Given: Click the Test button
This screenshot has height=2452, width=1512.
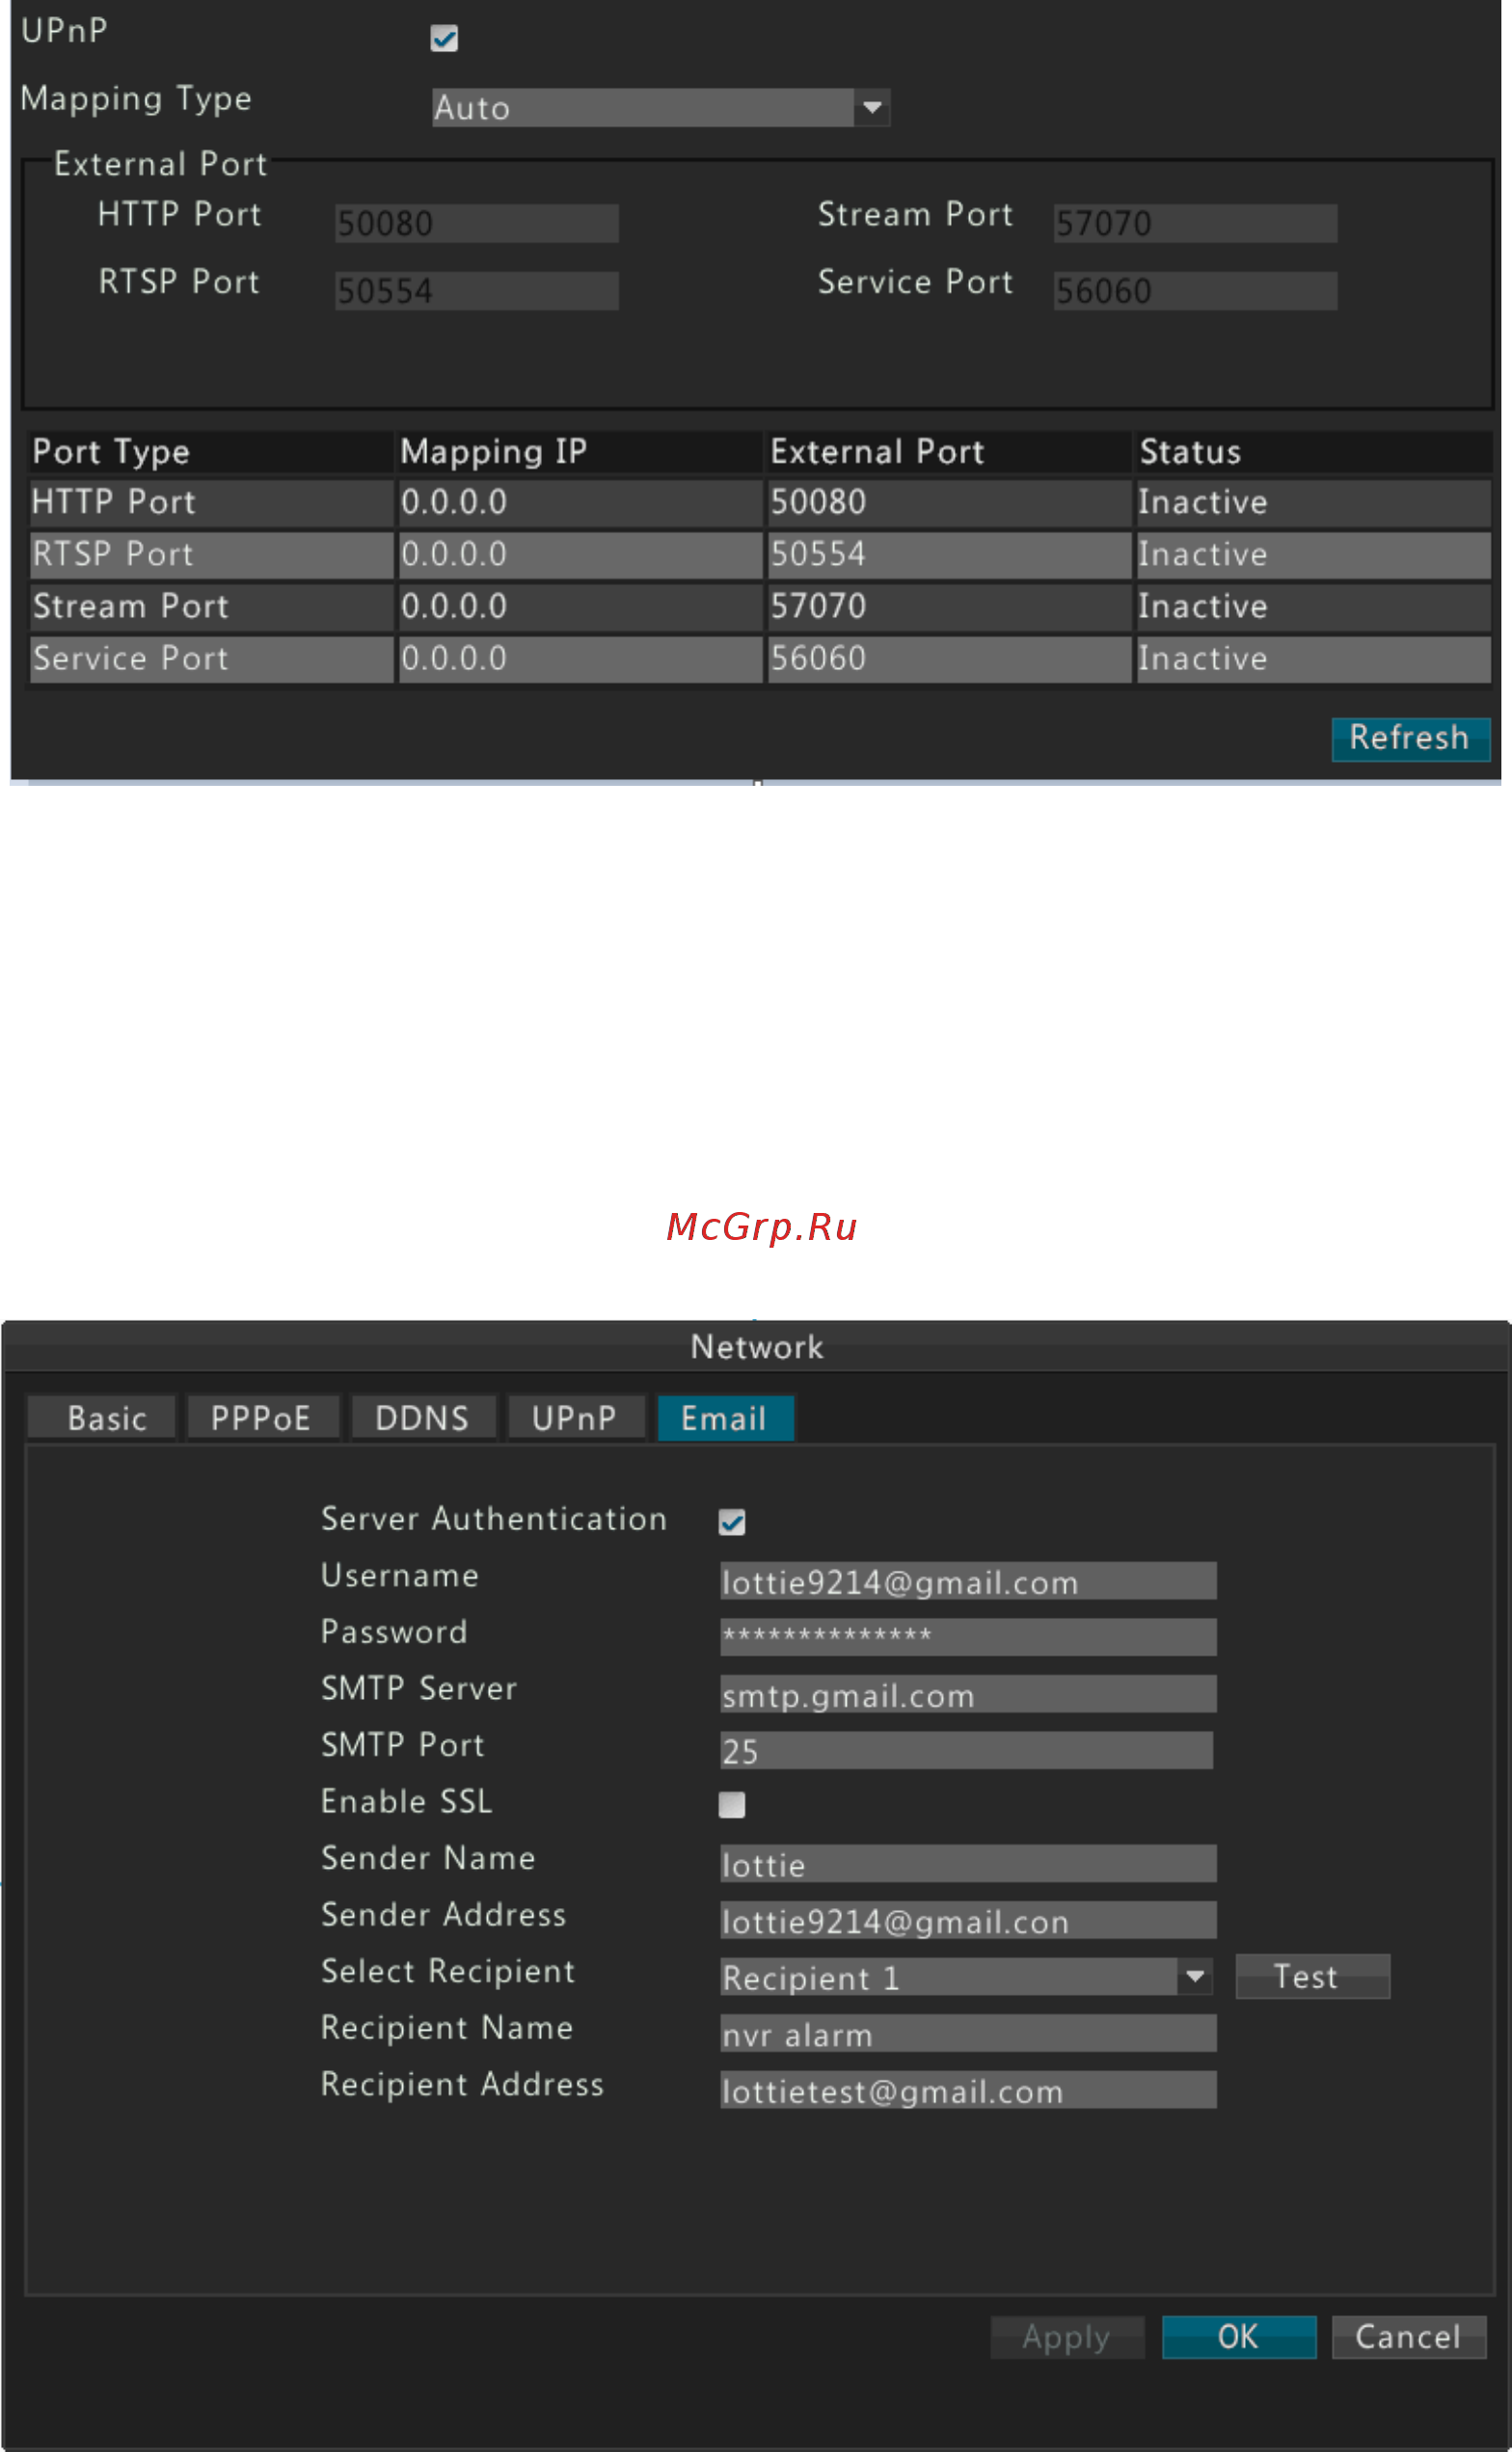Looking at the screenshot, I should coord(1313,1977).
